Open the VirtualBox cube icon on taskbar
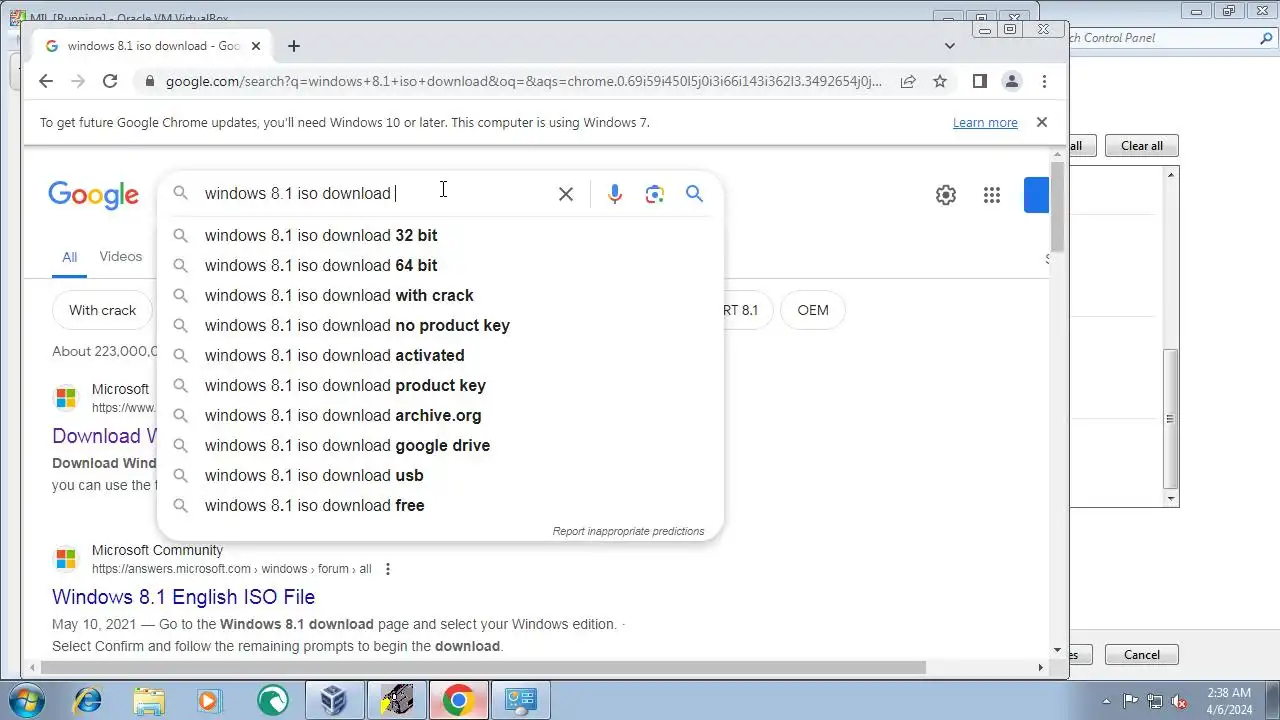The width and height of the screenshot is (1280, 720). (333, 700)
